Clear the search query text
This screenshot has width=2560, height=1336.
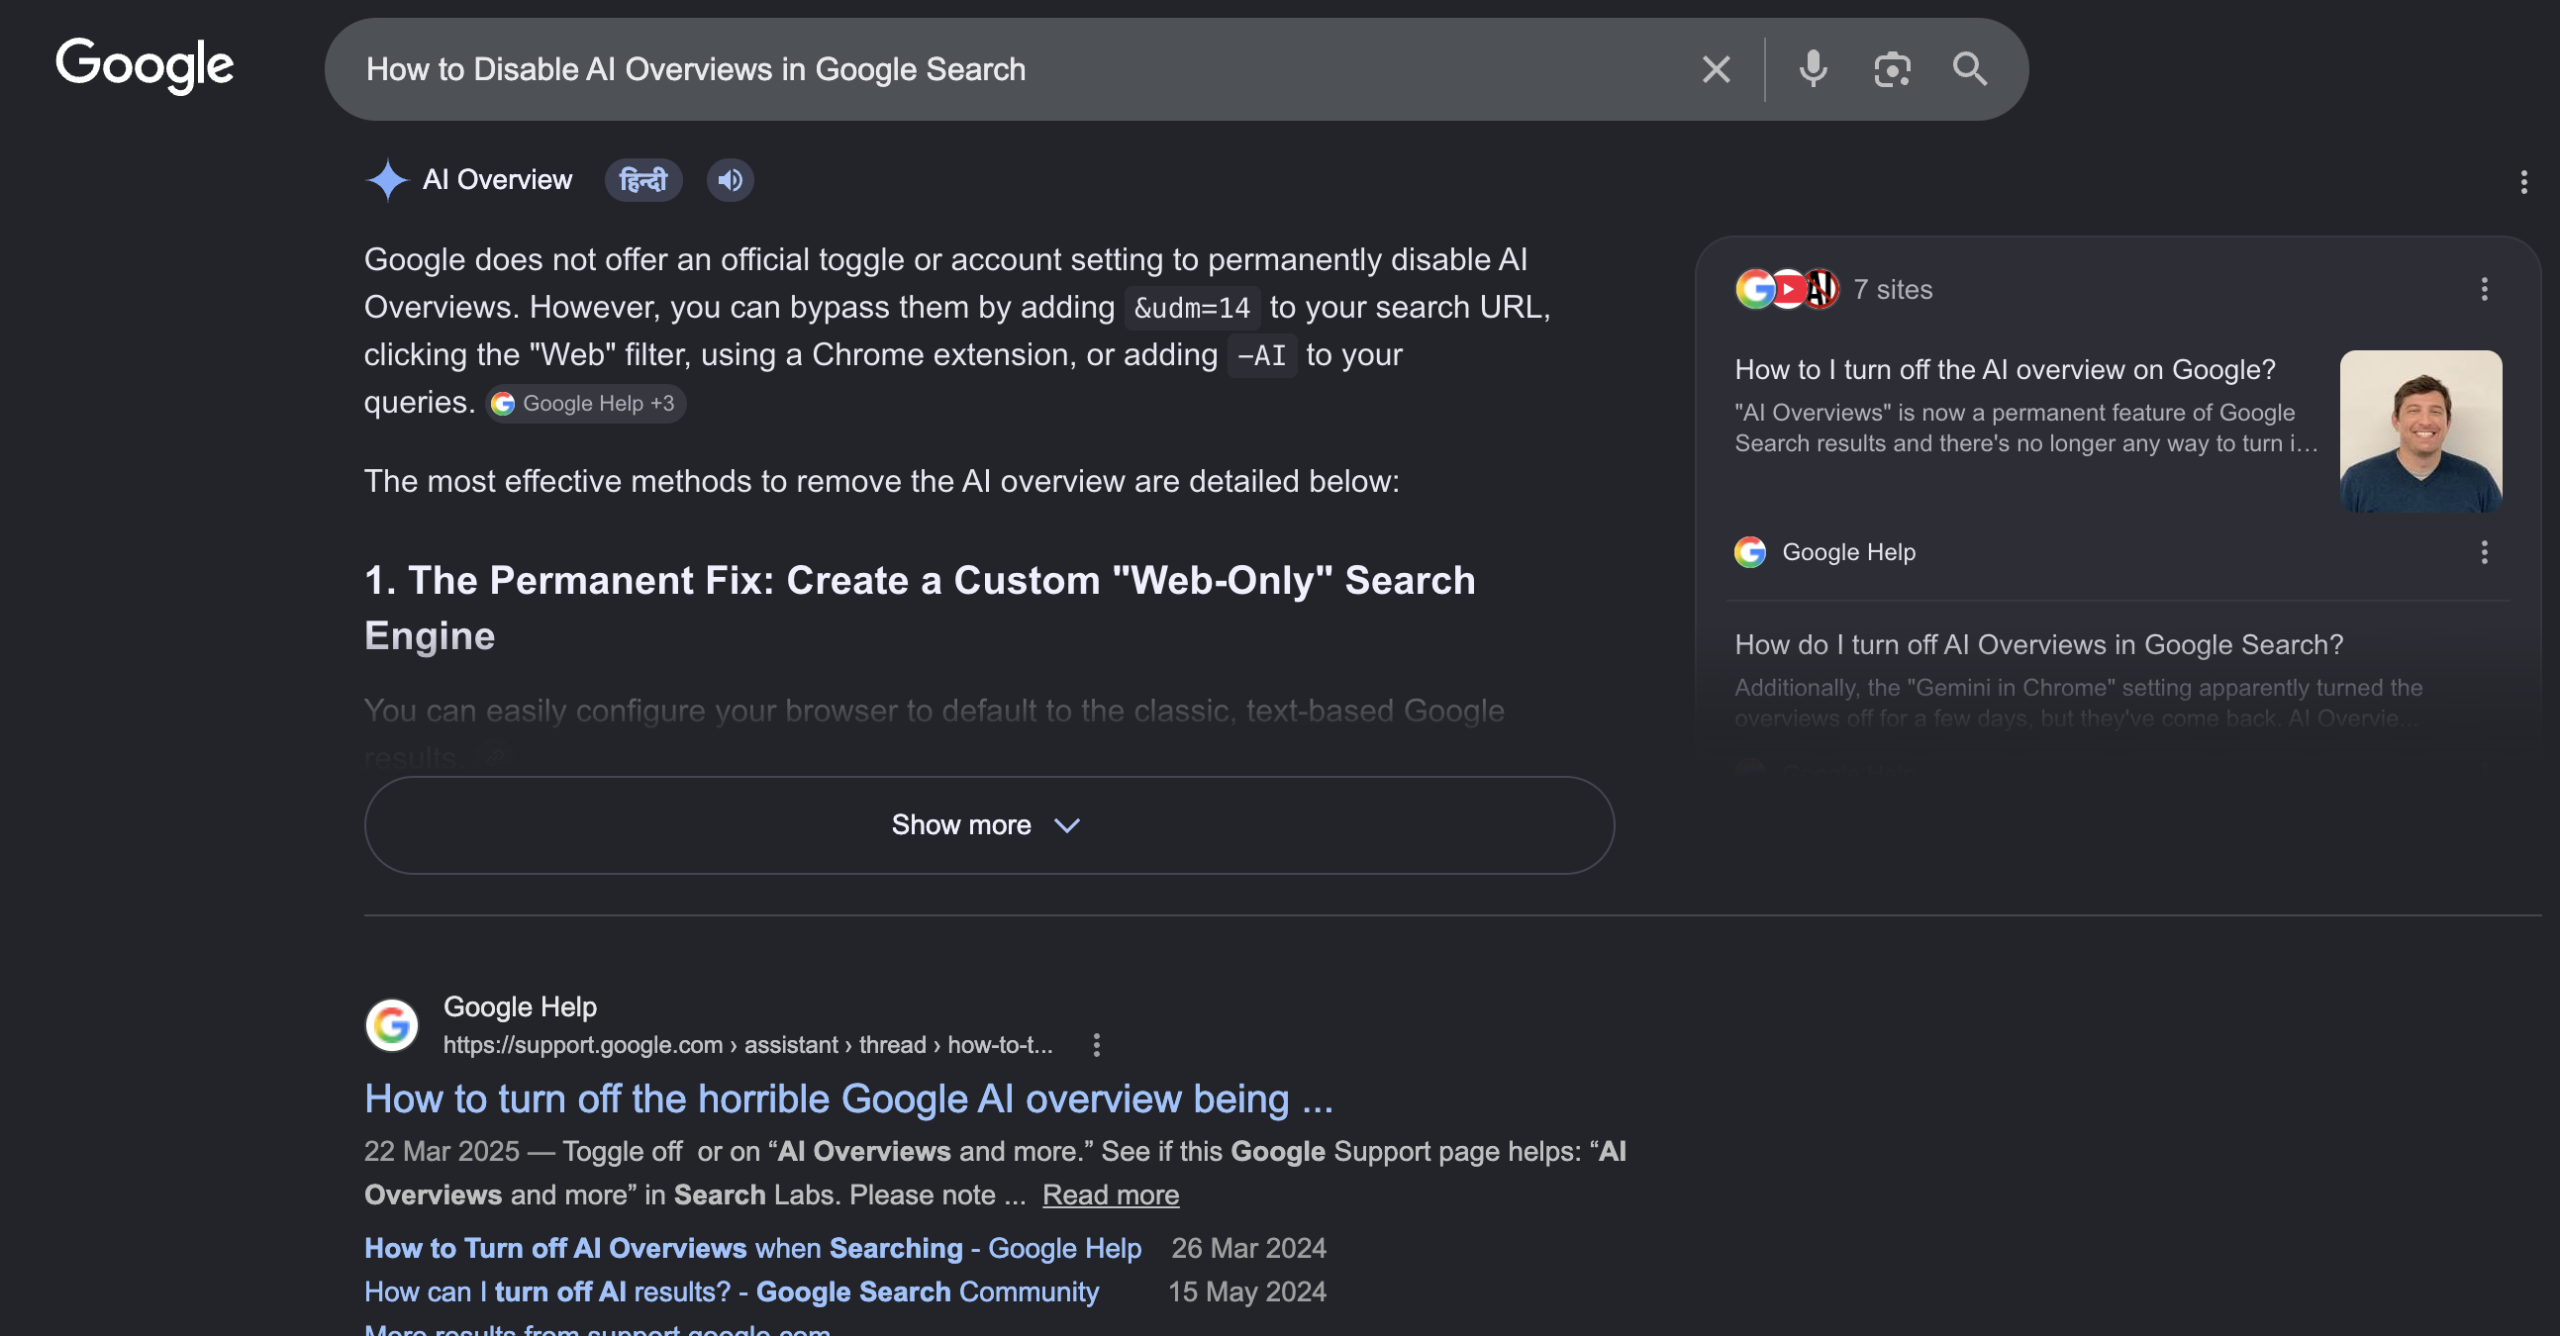(x=1716, y=69)
